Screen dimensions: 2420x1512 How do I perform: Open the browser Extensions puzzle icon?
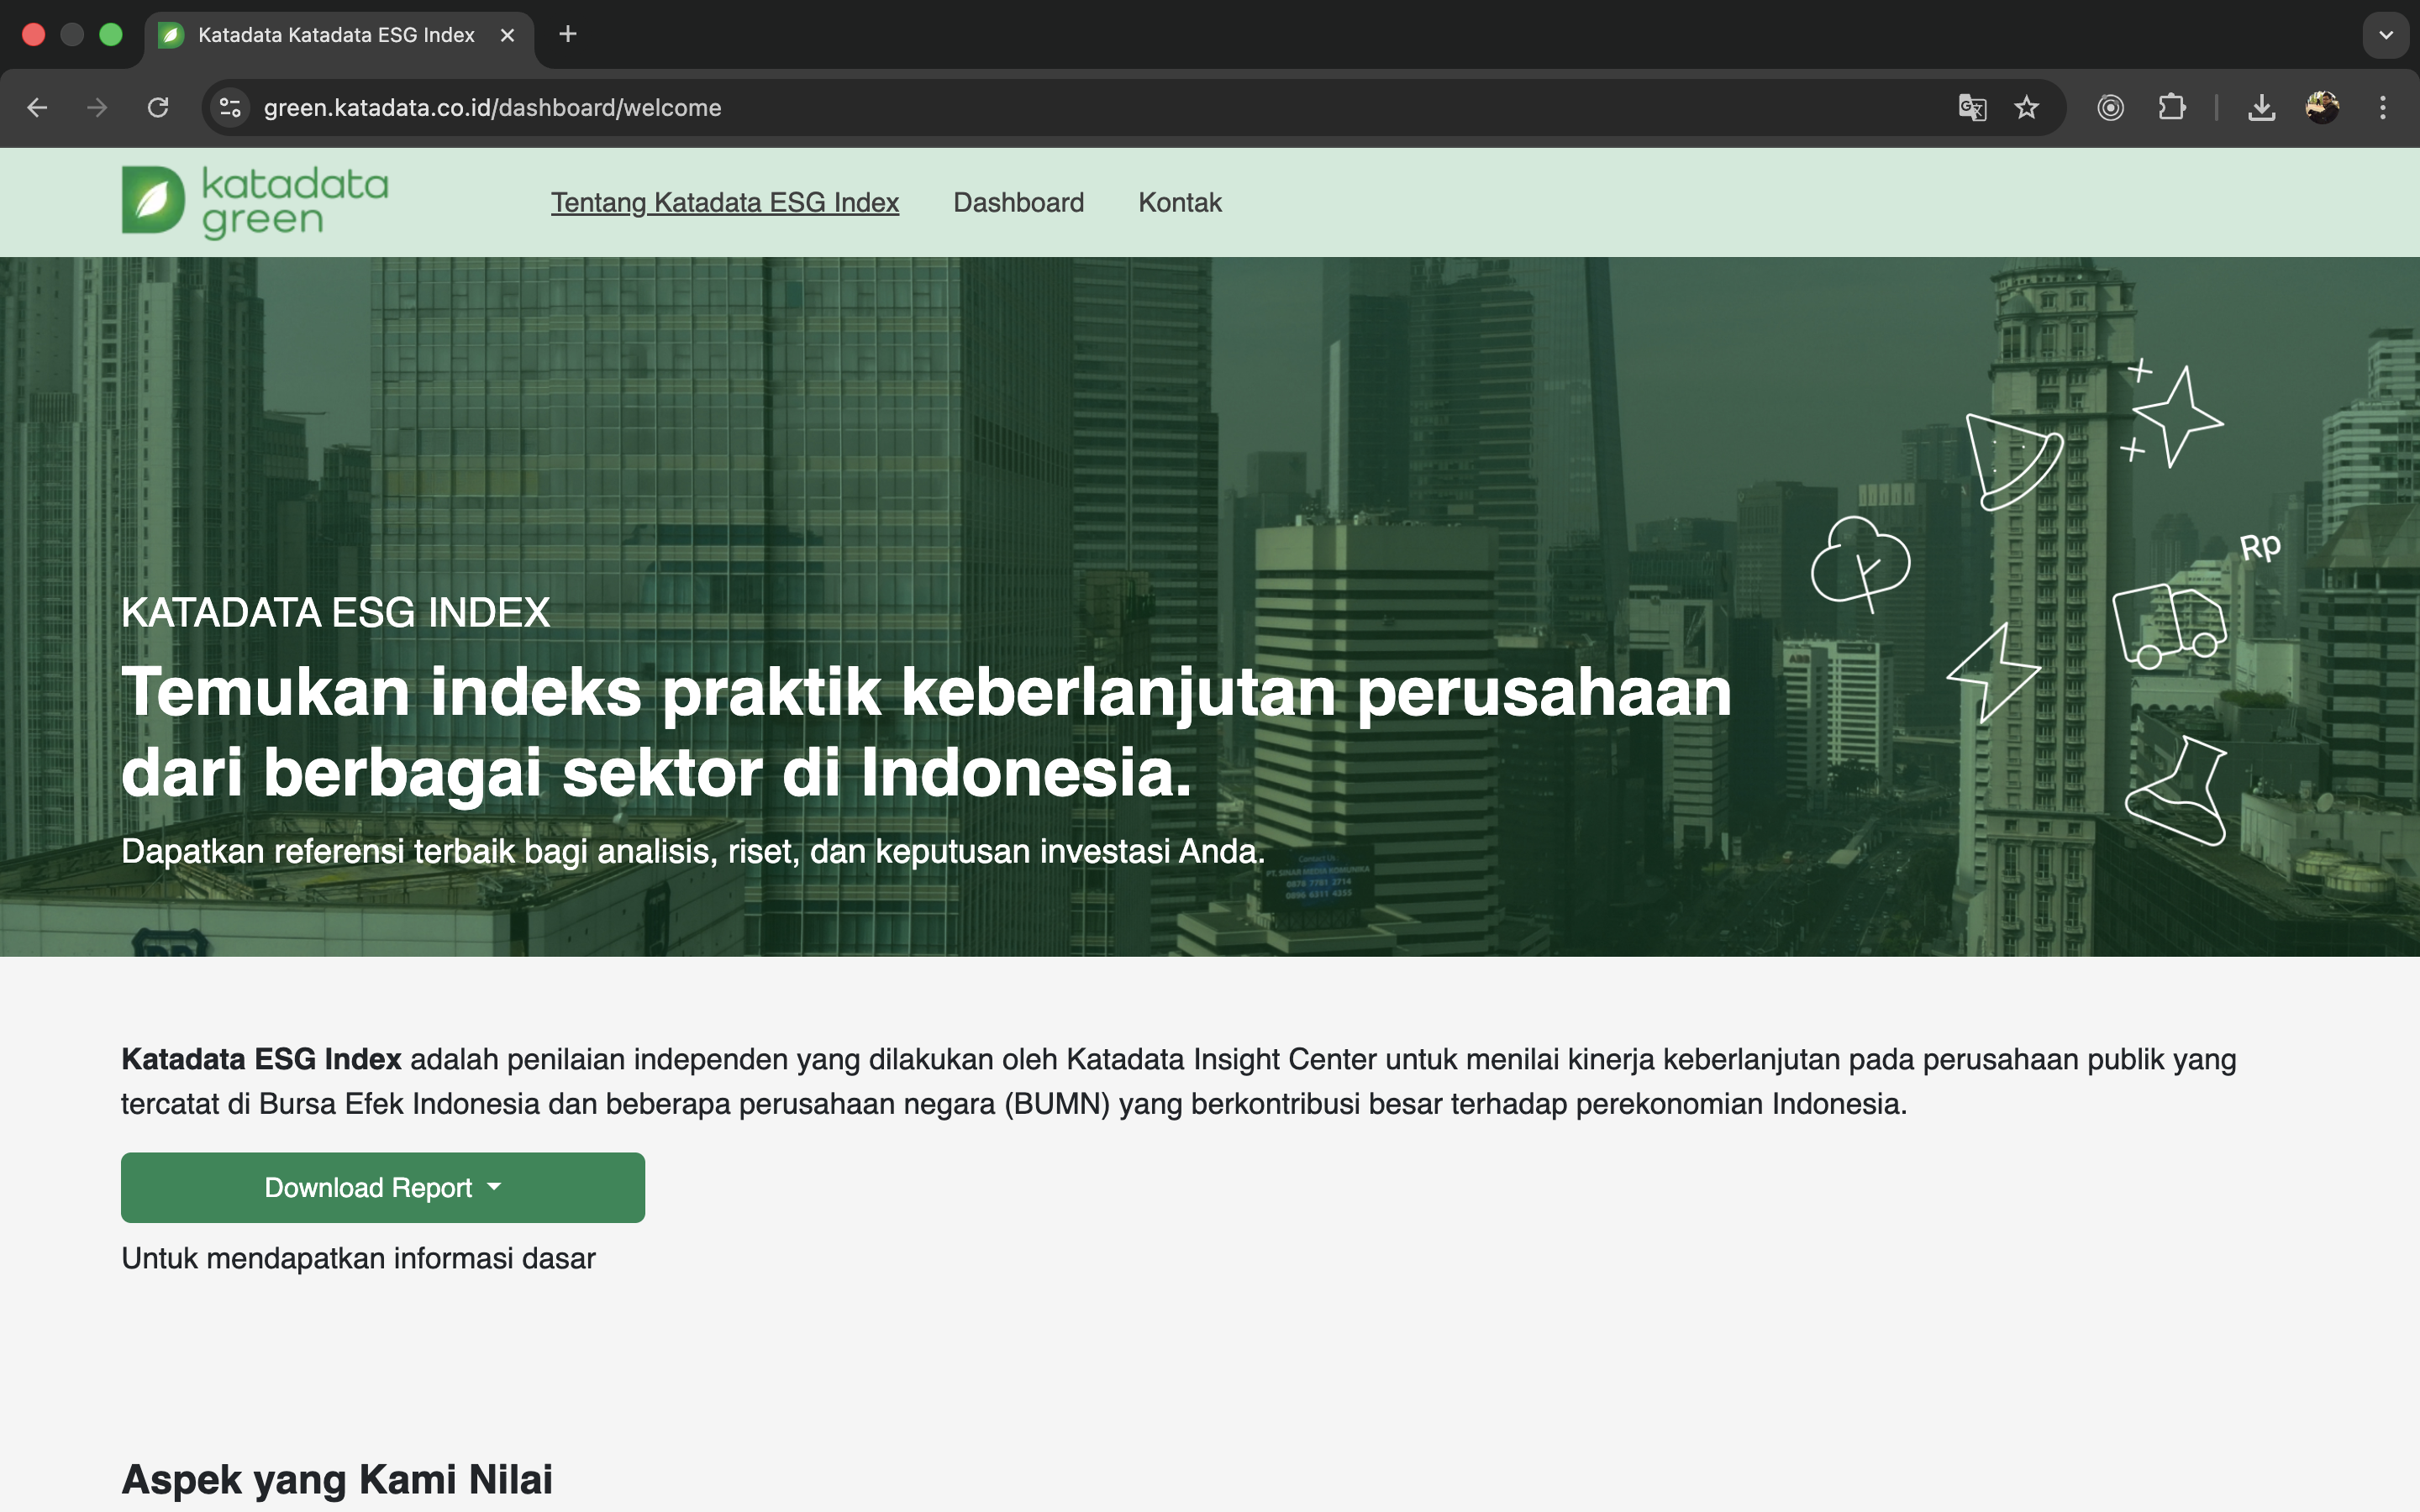(x=2171, y=107)
